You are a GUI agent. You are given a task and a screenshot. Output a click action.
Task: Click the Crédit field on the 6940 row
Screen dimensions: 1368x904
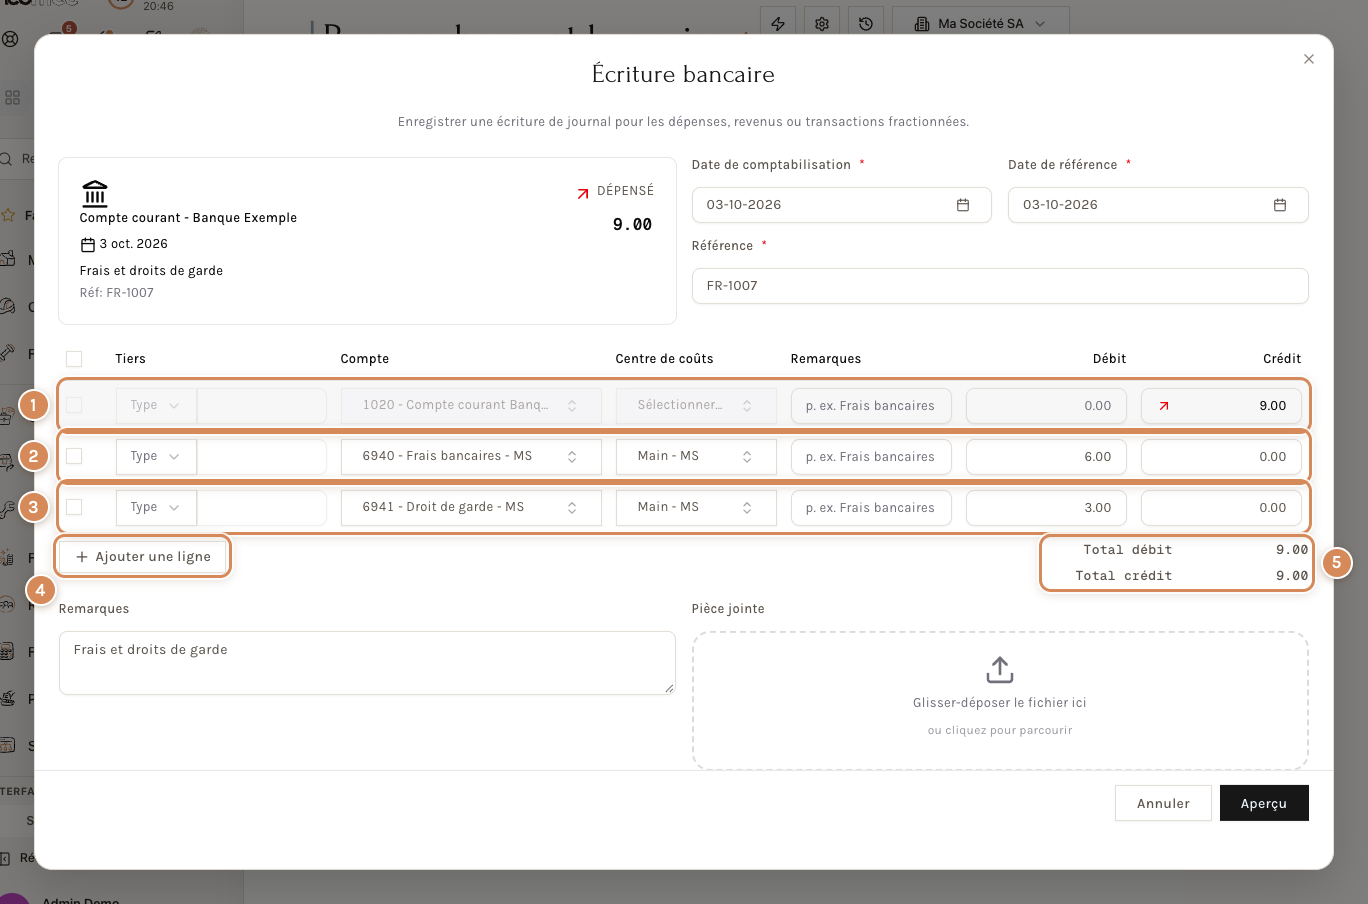pos(1221,457)
